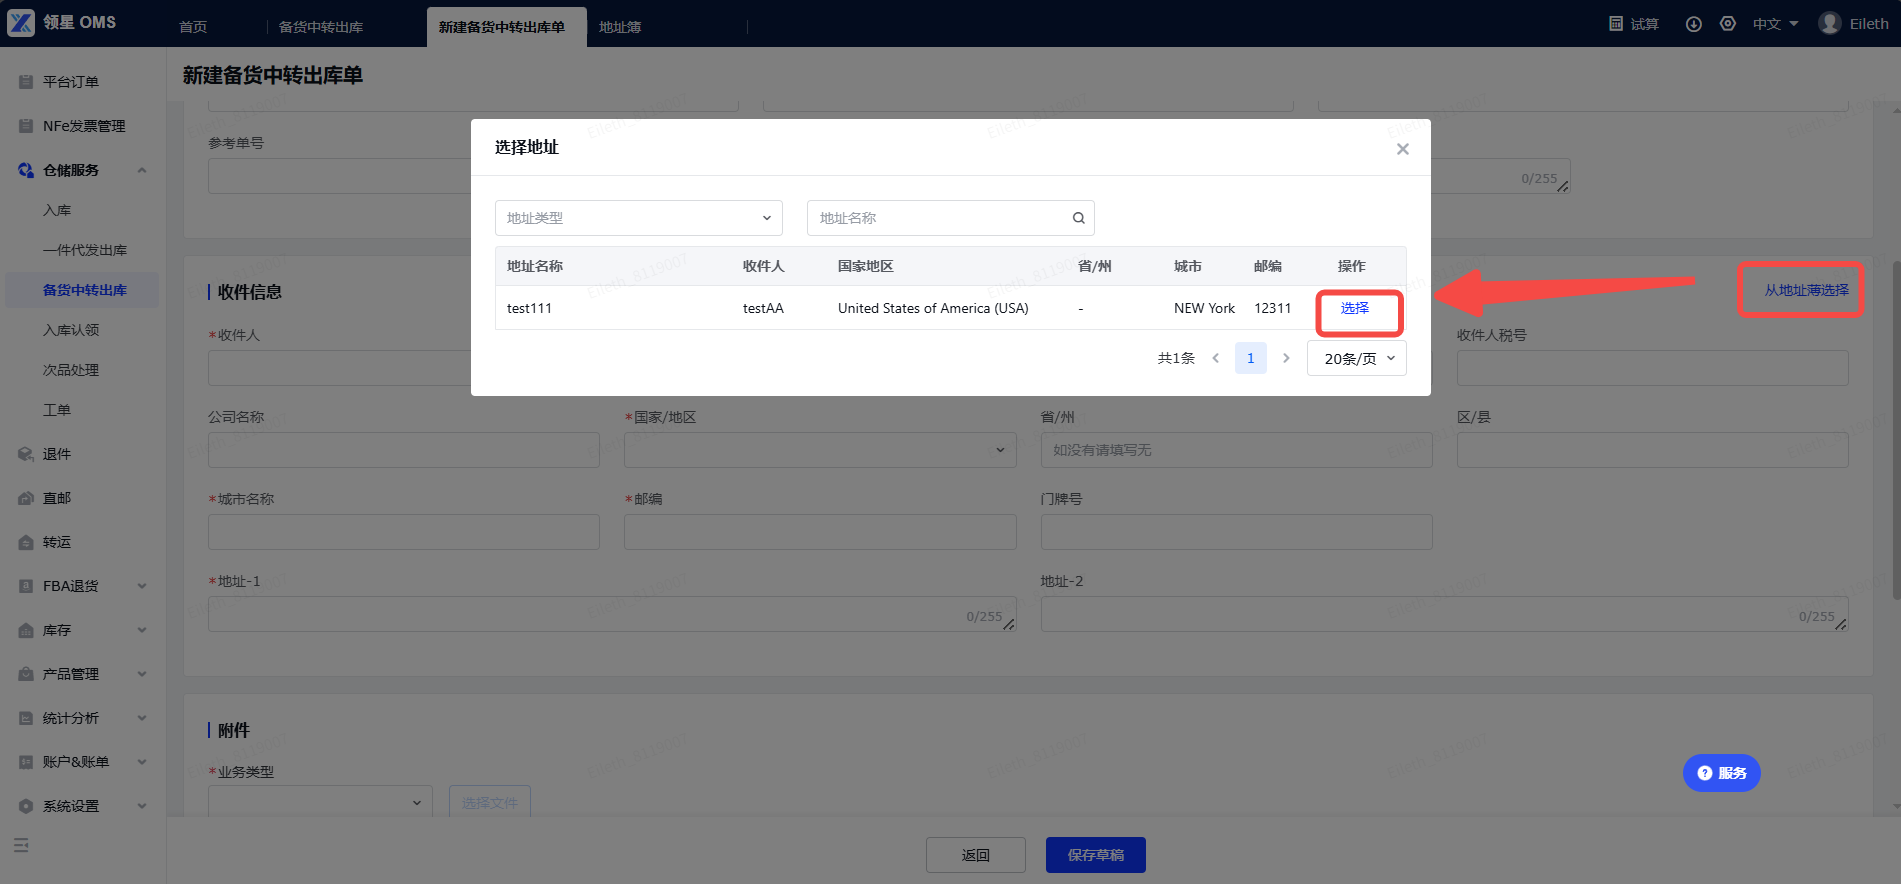The height and width of the screenshot is (884, 1901).
Task: Expand the 统计分析 menu chevron
Action: pos(142,718)
